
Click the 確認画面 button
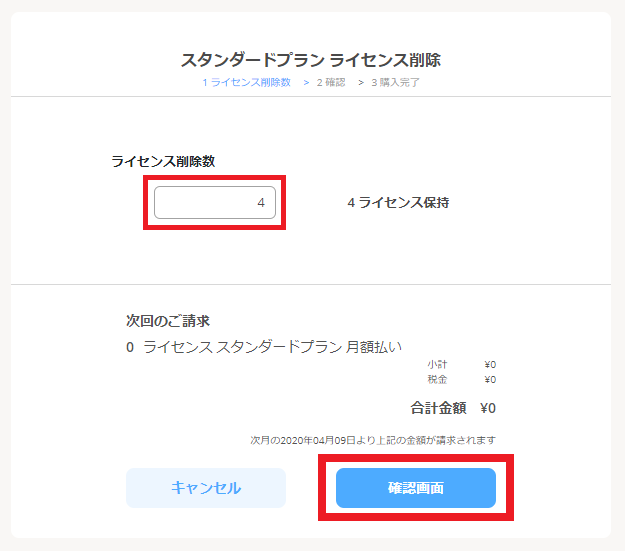click(x=416, y=488)
